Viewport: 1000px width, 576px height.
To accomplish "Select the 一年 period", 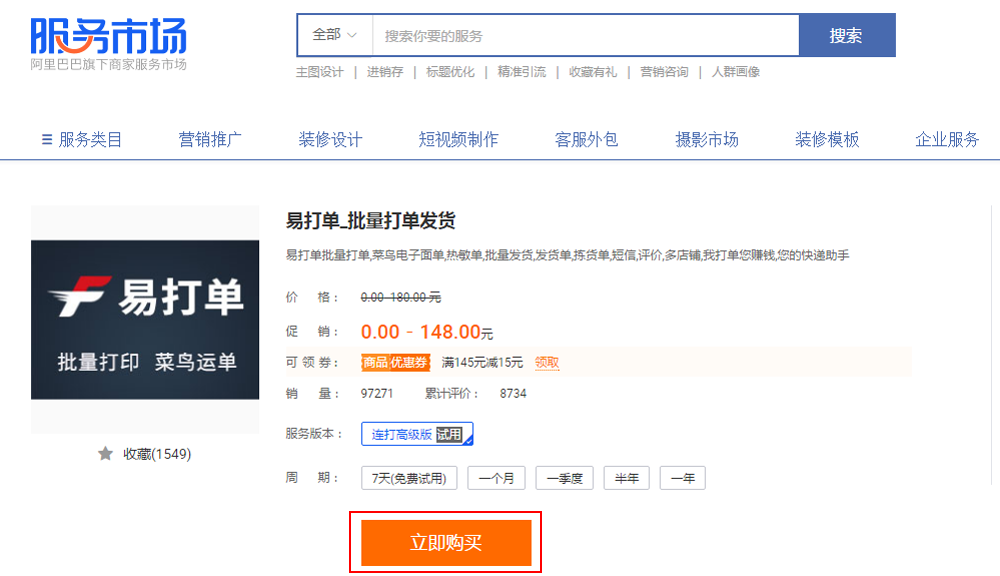I will point(682,478).
